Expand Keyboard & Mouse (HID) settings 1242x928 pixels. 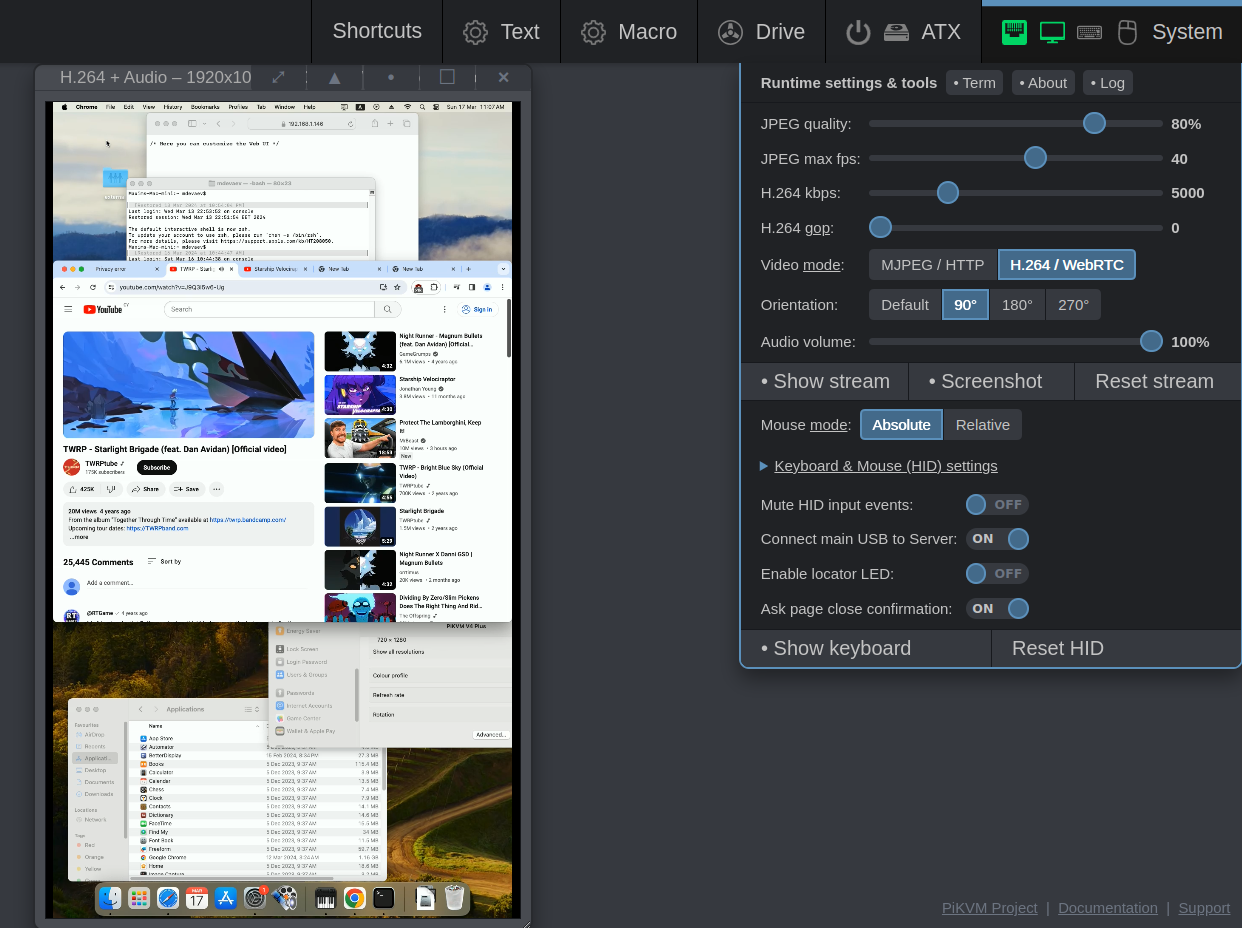click(885, 465)
